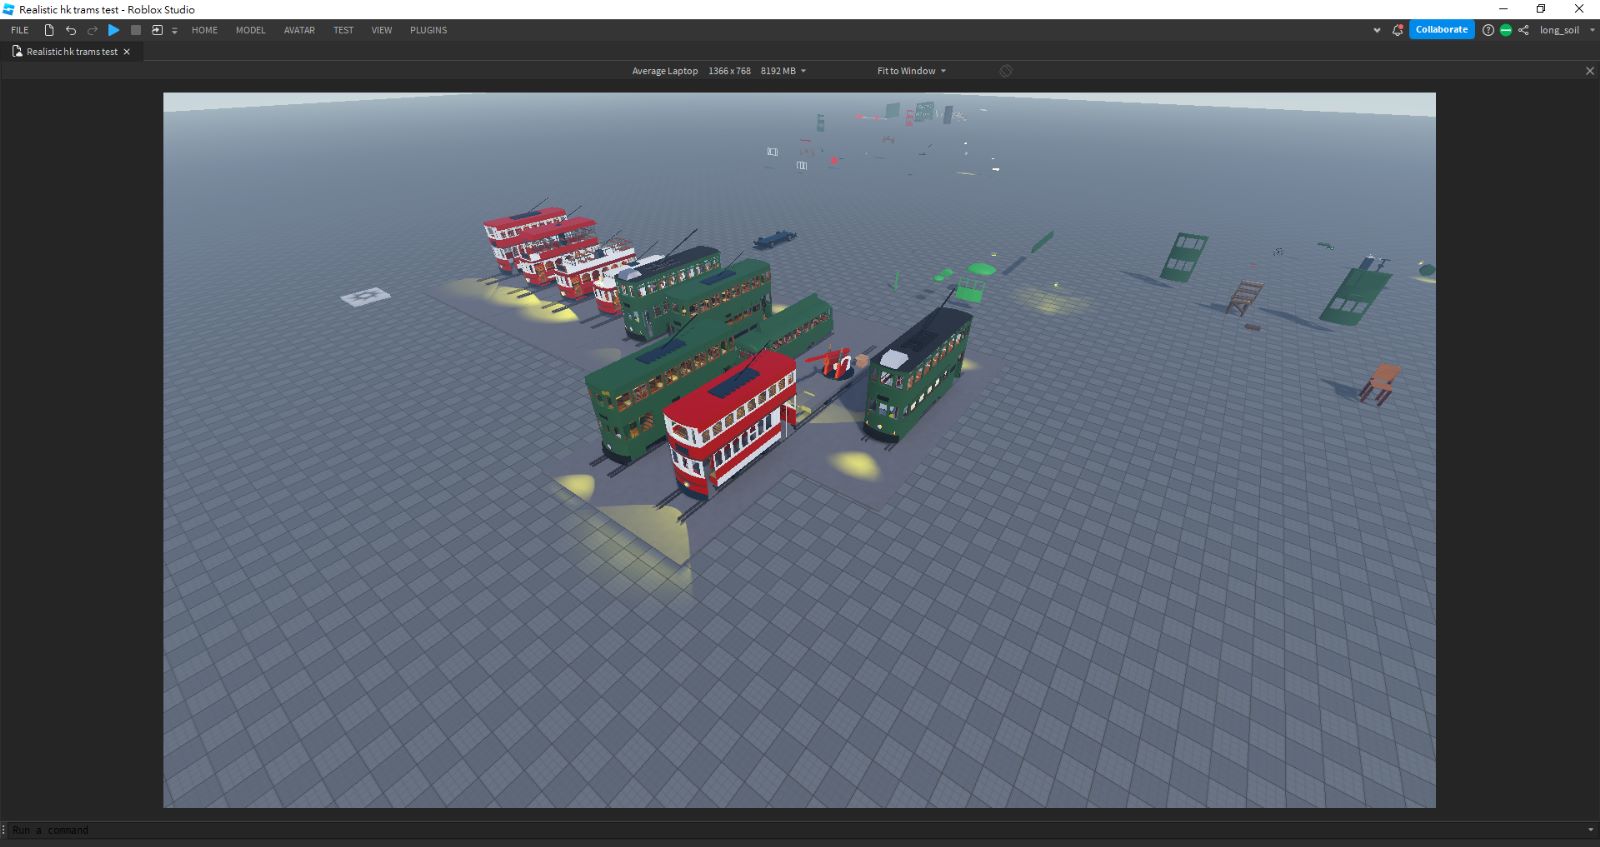
Task: Expand the long_soil account menu
Action: click(1593, 30)
